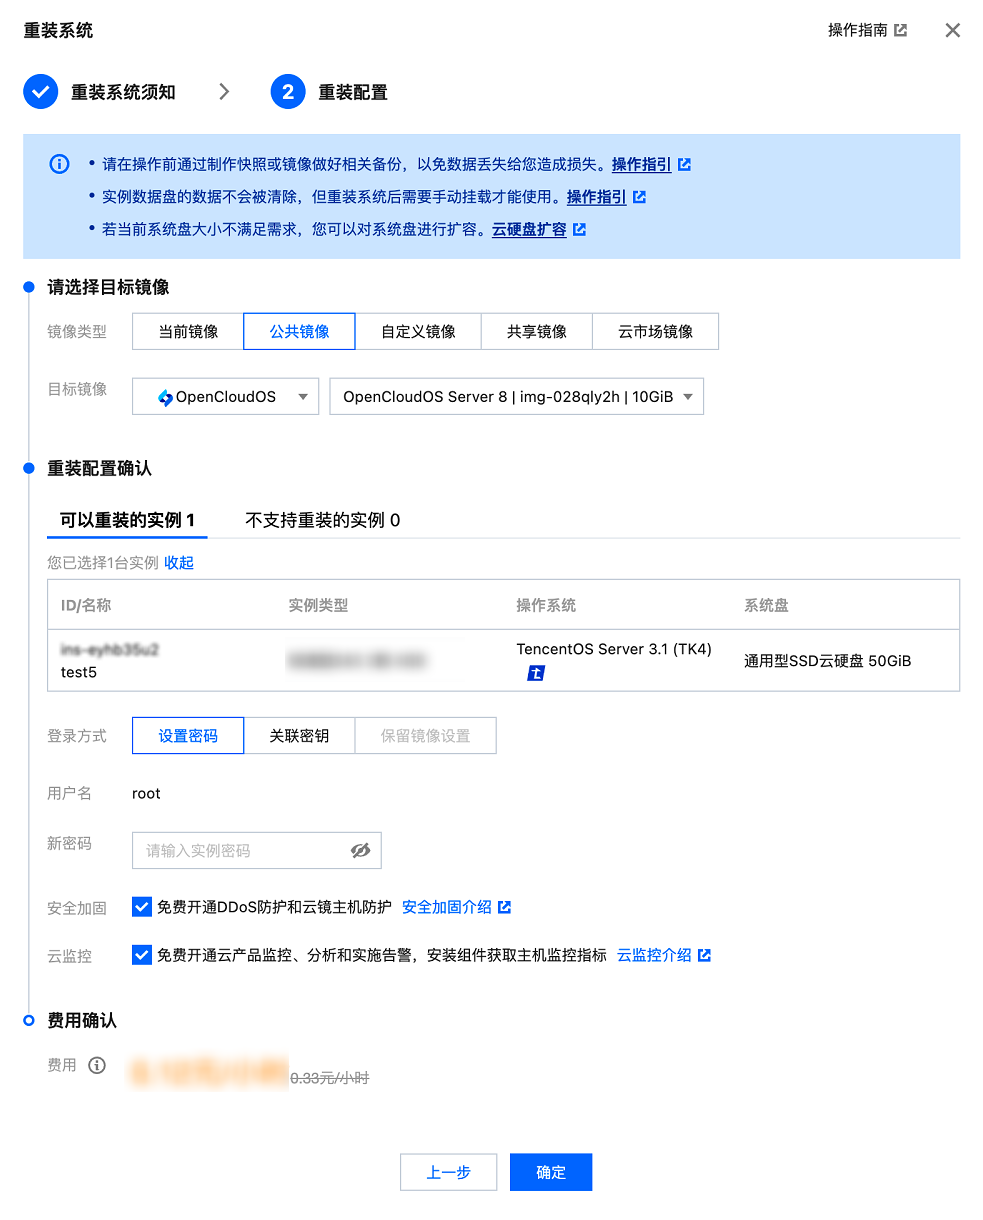Viewport: 983px width, 1220px height.
Task: Click the TencentOS logo icon in table
Action: click(x=536, y=673)
